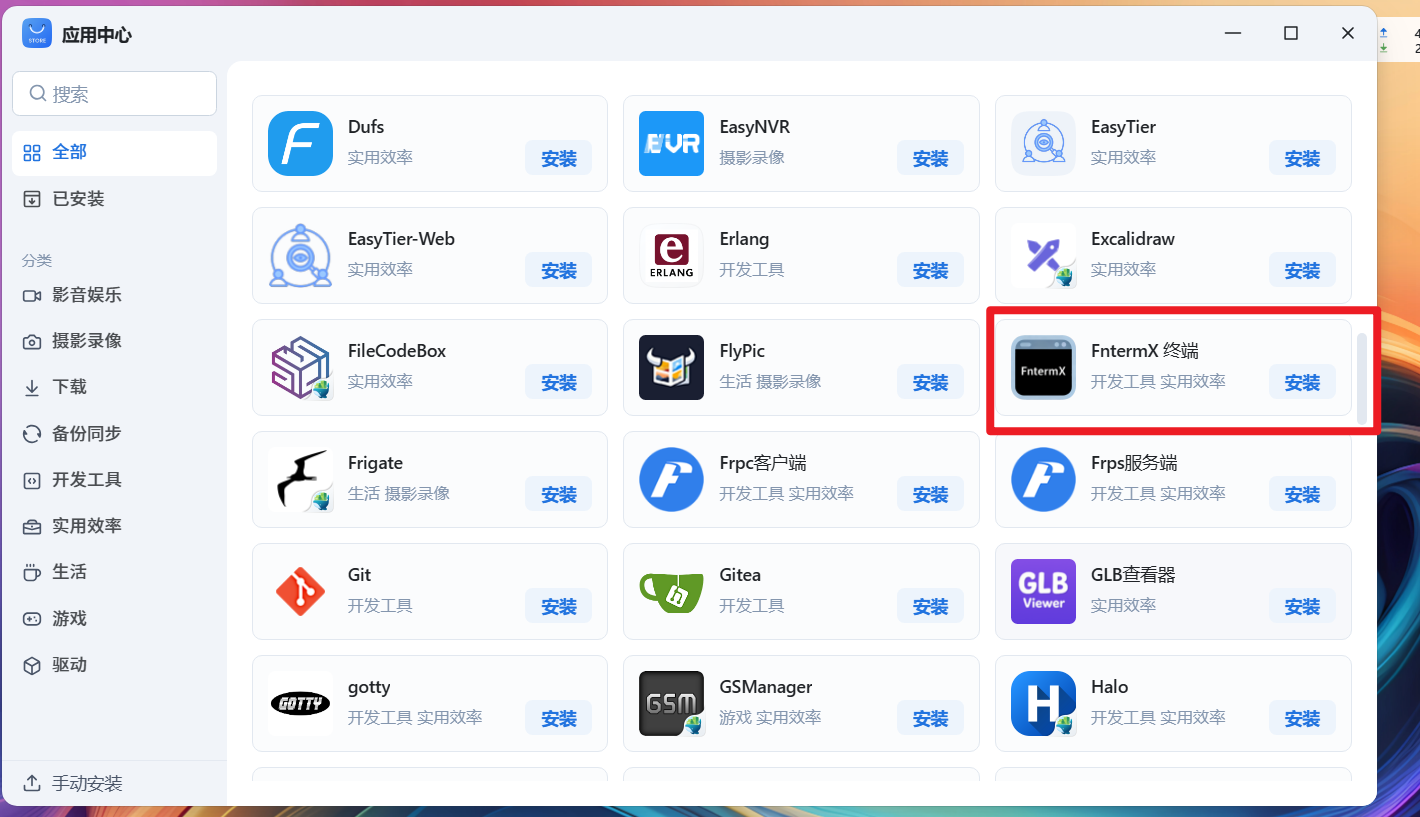Install the FileCodeBox app
The height and width of the screenshot is (817, 1420).
pyautogui.click(x=559, y=382)
